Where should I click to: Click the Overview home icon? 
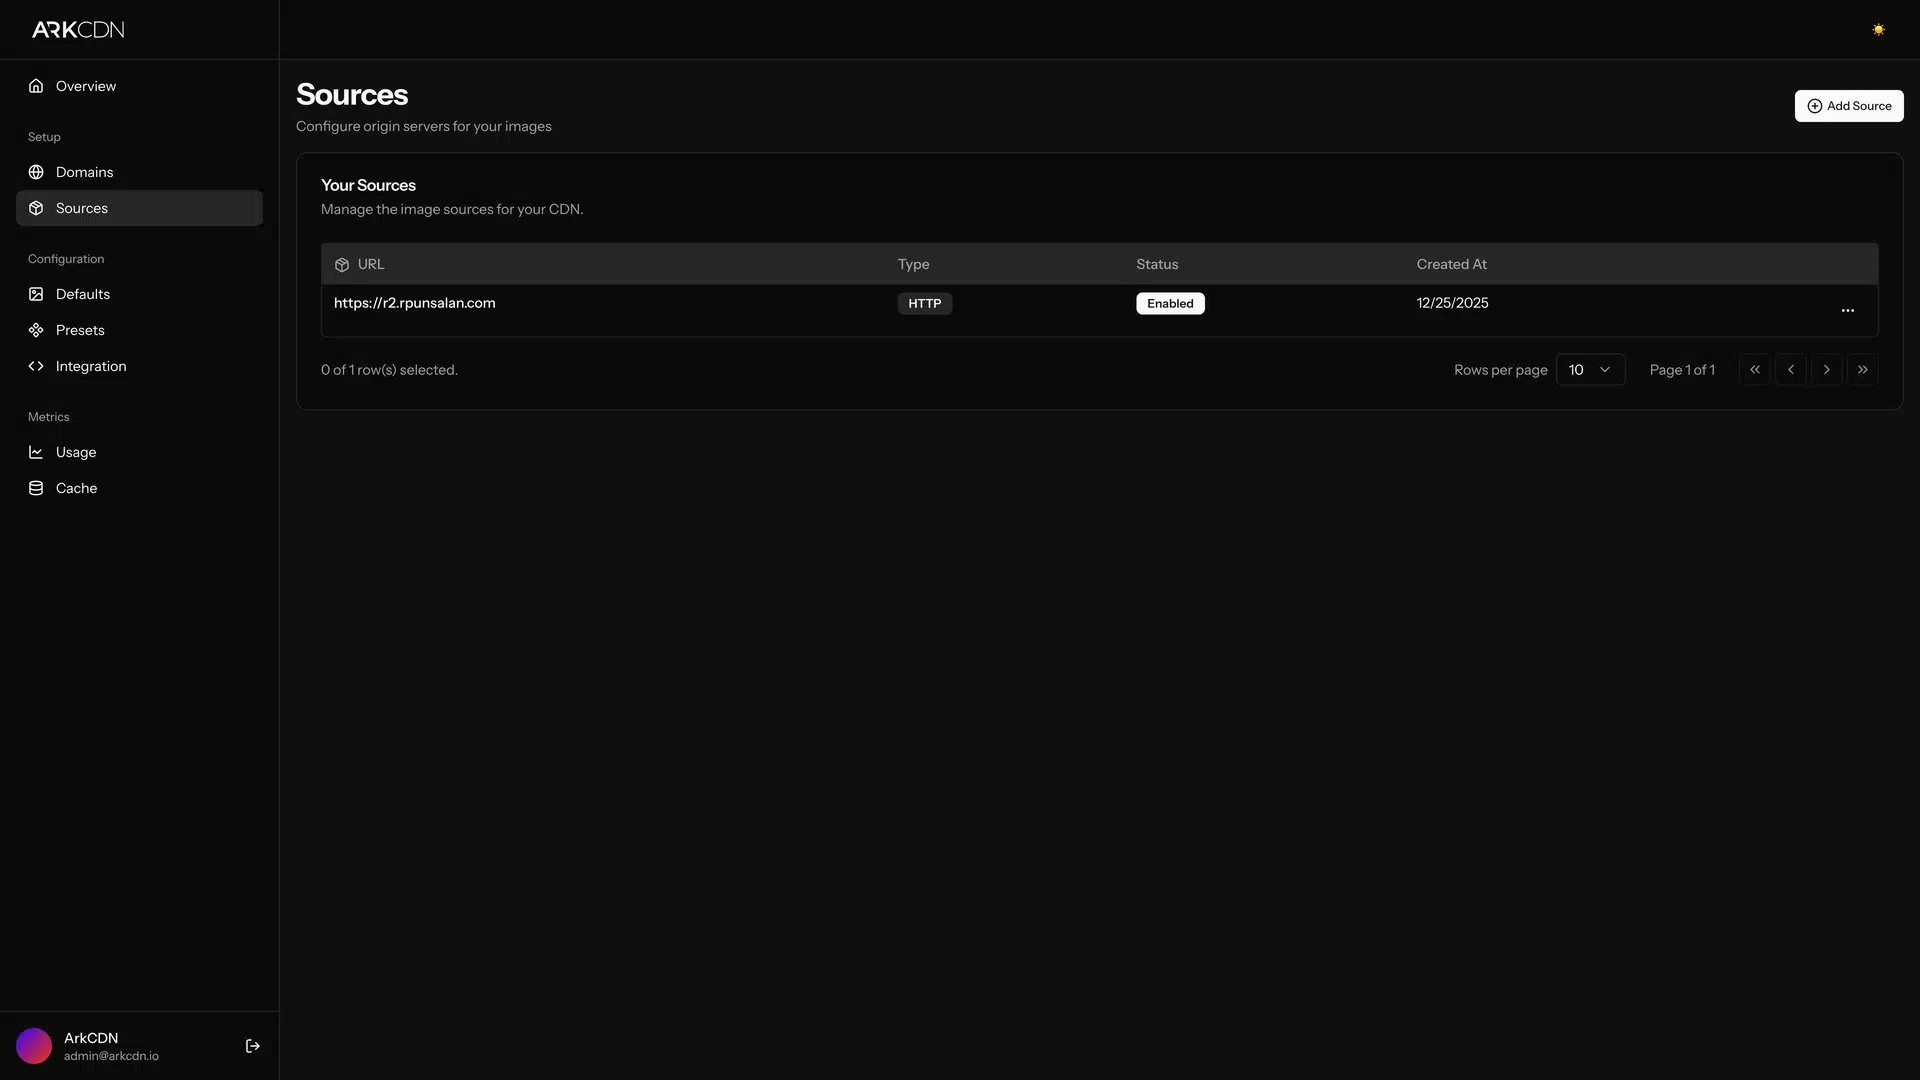click(x=36, y=86)
